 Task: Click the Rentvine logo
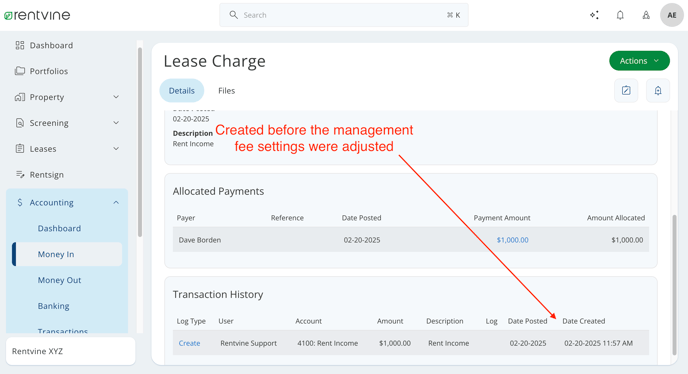[37, 15]
